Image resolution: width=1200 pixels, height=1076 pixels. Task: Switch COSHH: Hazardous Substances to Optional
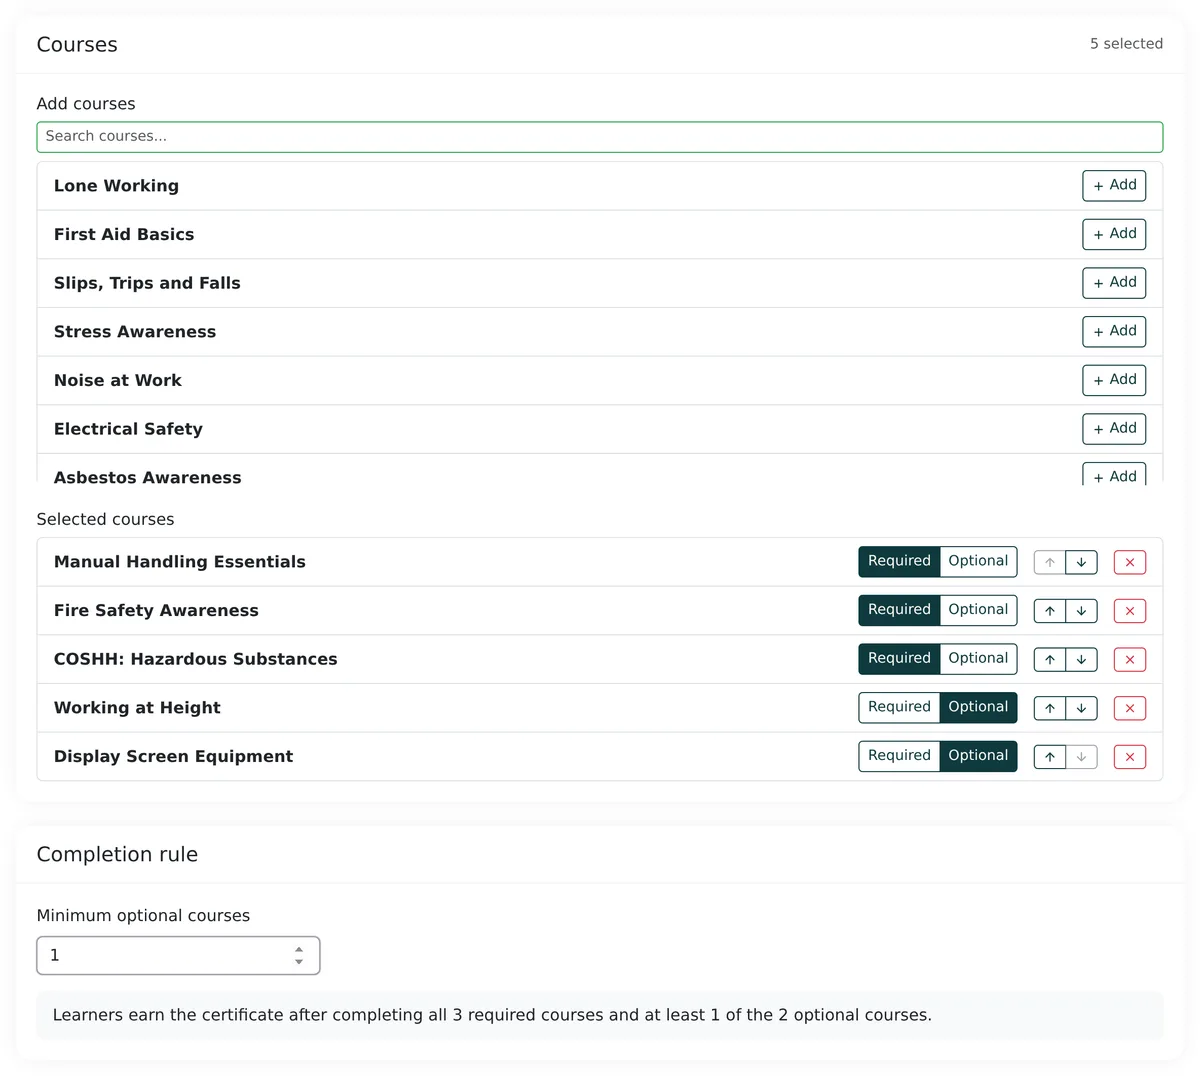pyautogui.click(x=978, y=659)
